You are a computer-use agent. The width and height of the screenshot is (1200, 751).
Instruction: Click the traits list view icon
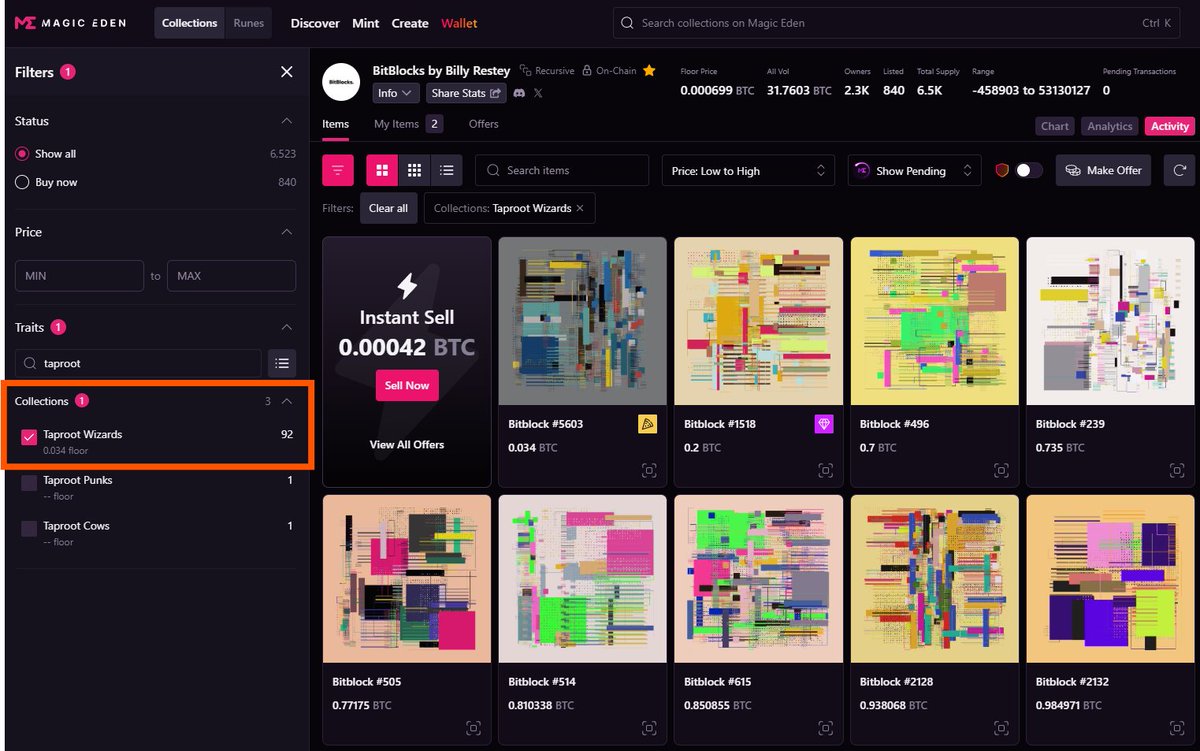[x=282, y=363]
